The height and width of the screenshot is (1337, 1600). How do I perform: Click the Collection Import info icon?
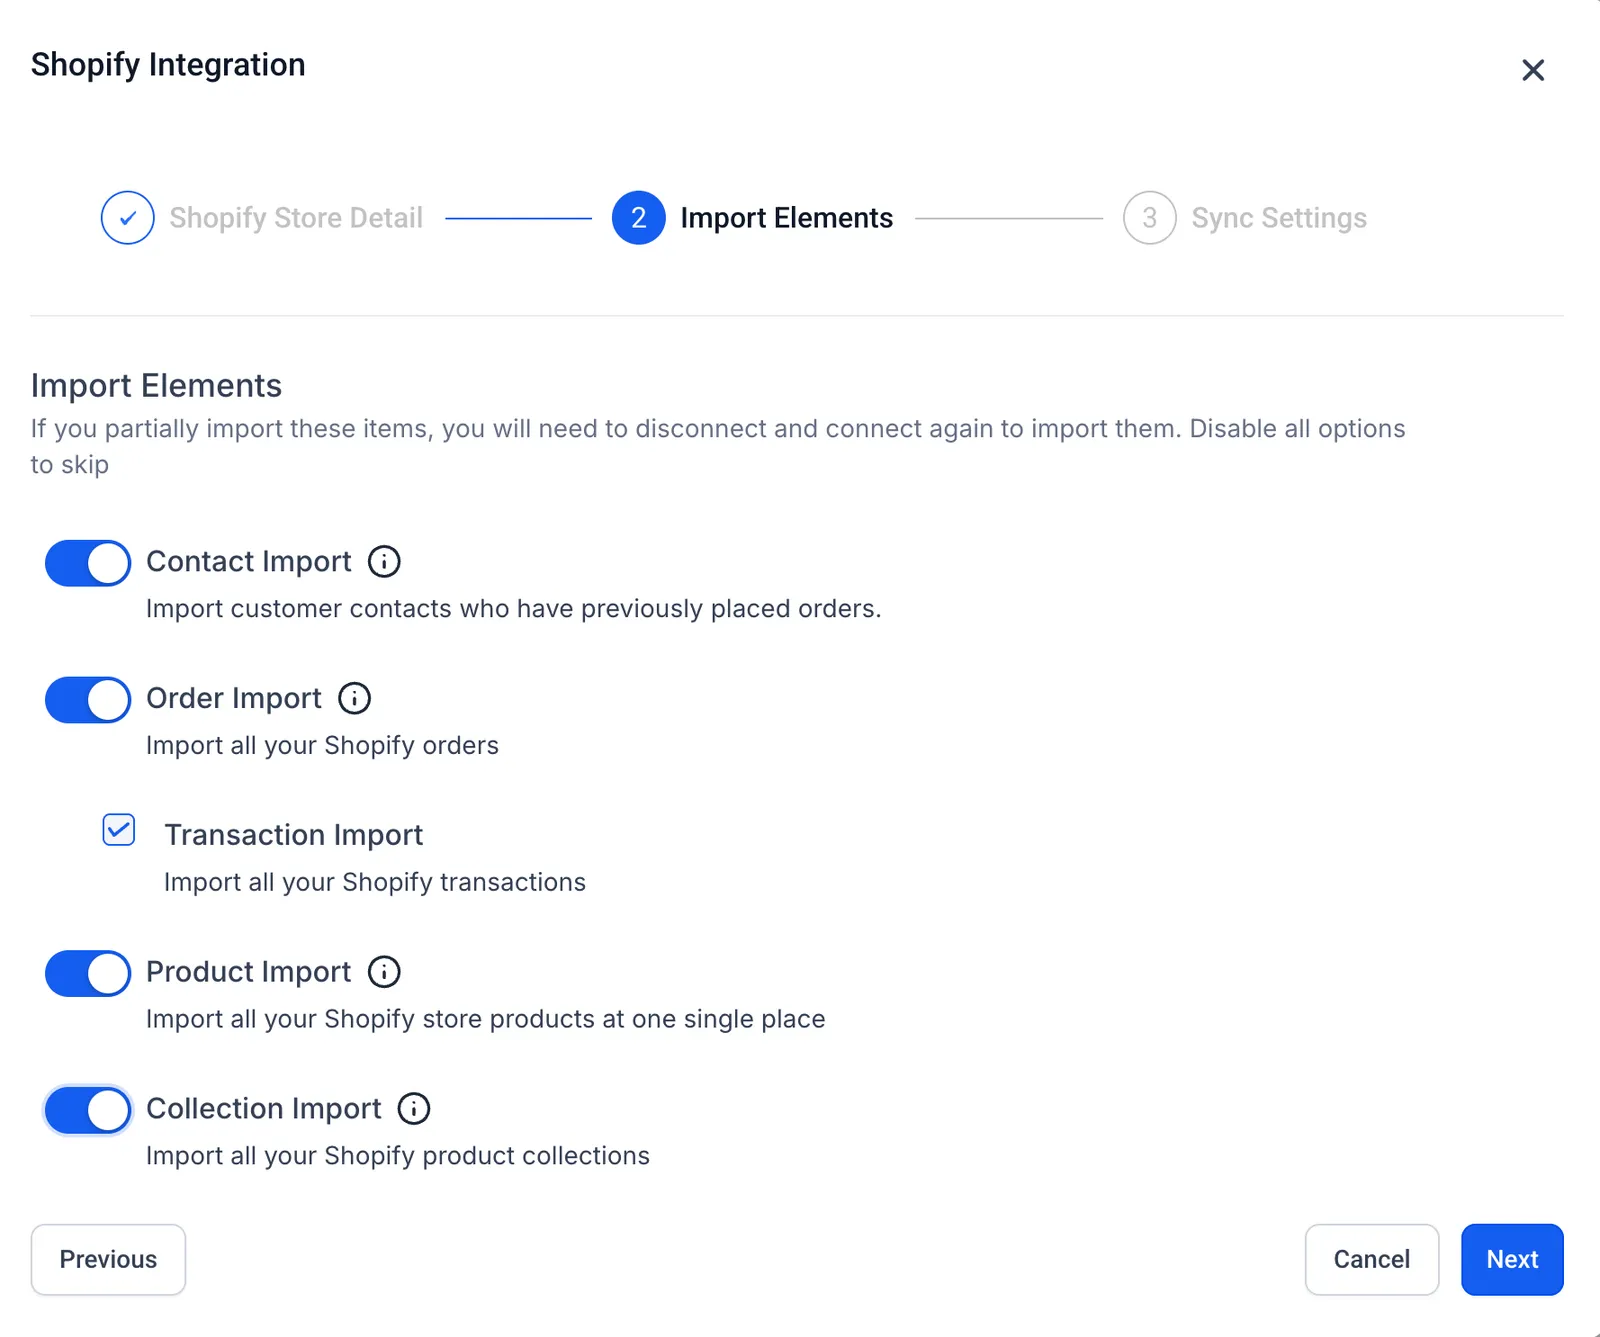point(414,1108)
